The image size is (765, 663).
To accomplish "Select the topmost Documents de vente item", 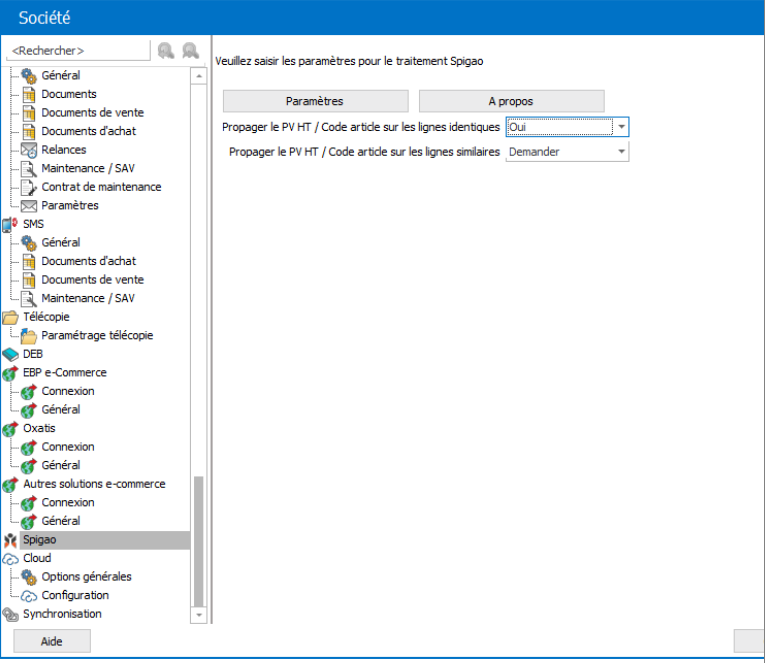I will pos(92,113).
